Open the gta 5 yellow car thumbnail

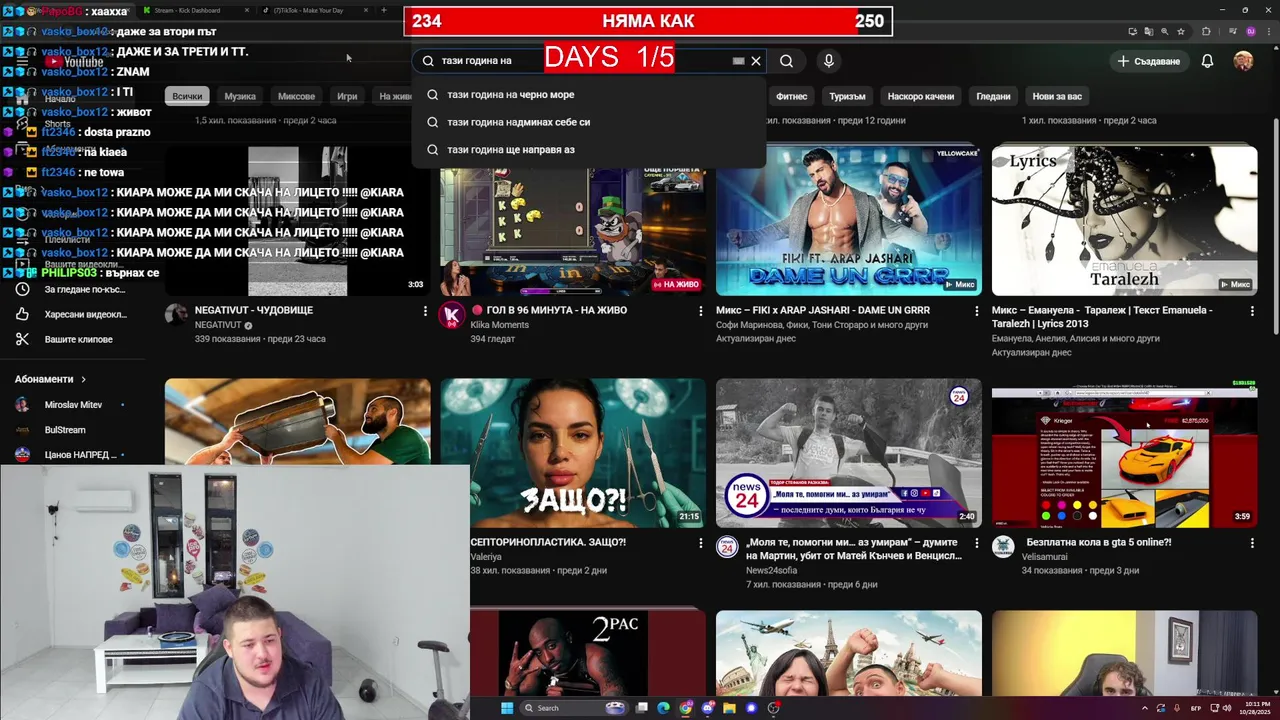point(1124,453)
